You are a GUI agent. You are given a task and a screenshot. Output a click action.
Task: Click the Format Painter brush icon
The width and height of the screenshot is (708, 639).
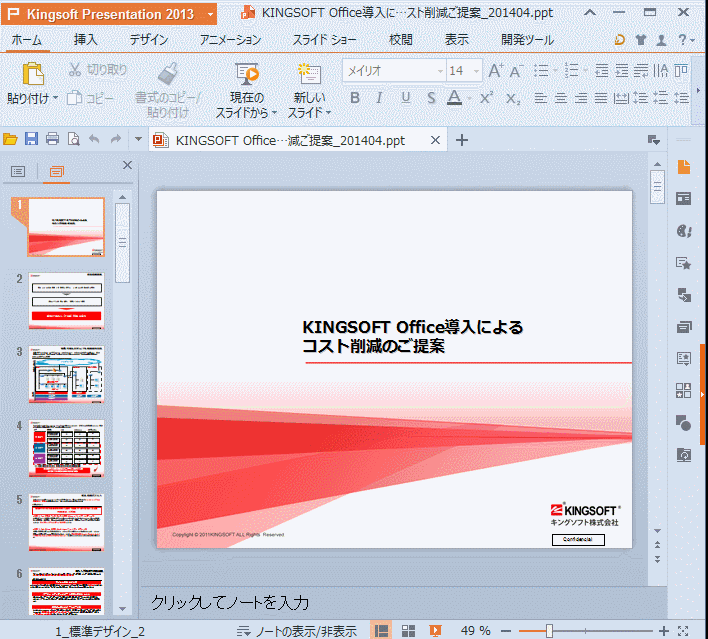pos(168,74)
